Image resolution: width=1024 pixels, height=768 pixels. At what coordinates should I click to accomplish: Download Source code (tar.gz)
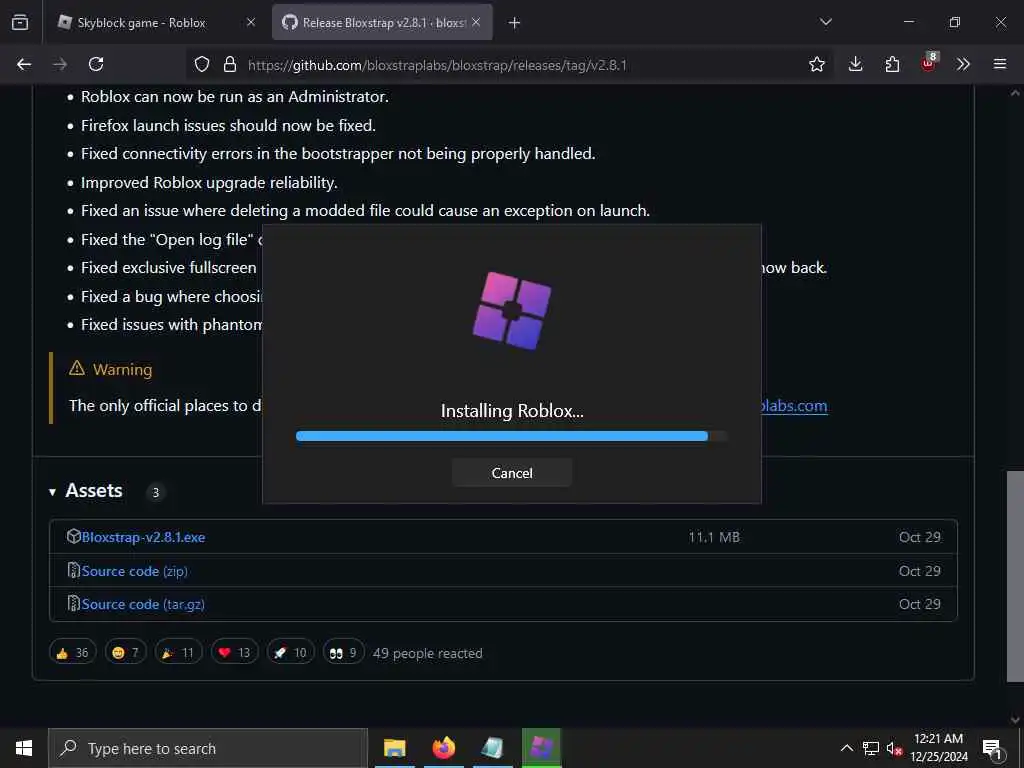[143, 604]
